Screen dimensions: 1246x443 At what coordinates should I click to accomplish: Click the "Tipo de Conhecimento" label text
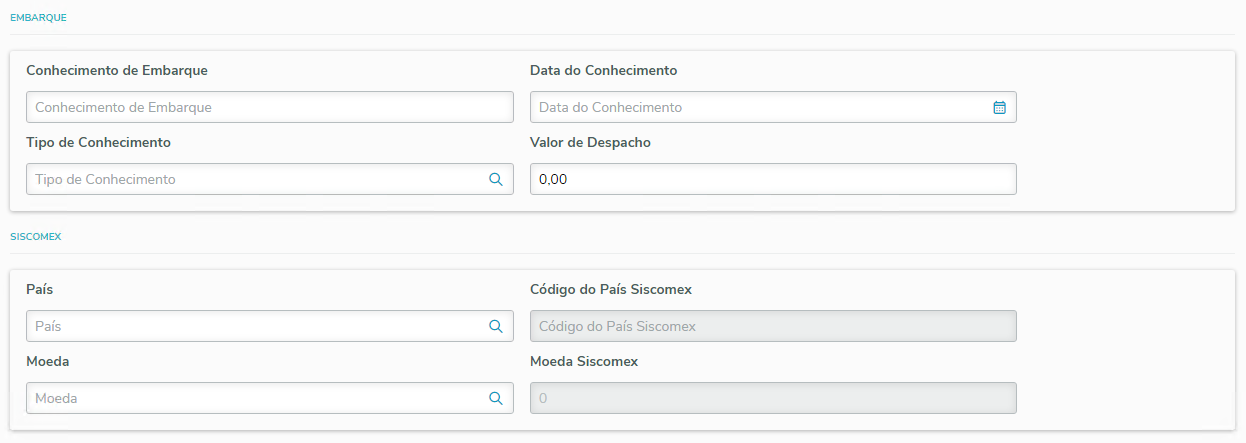(98, 142)
